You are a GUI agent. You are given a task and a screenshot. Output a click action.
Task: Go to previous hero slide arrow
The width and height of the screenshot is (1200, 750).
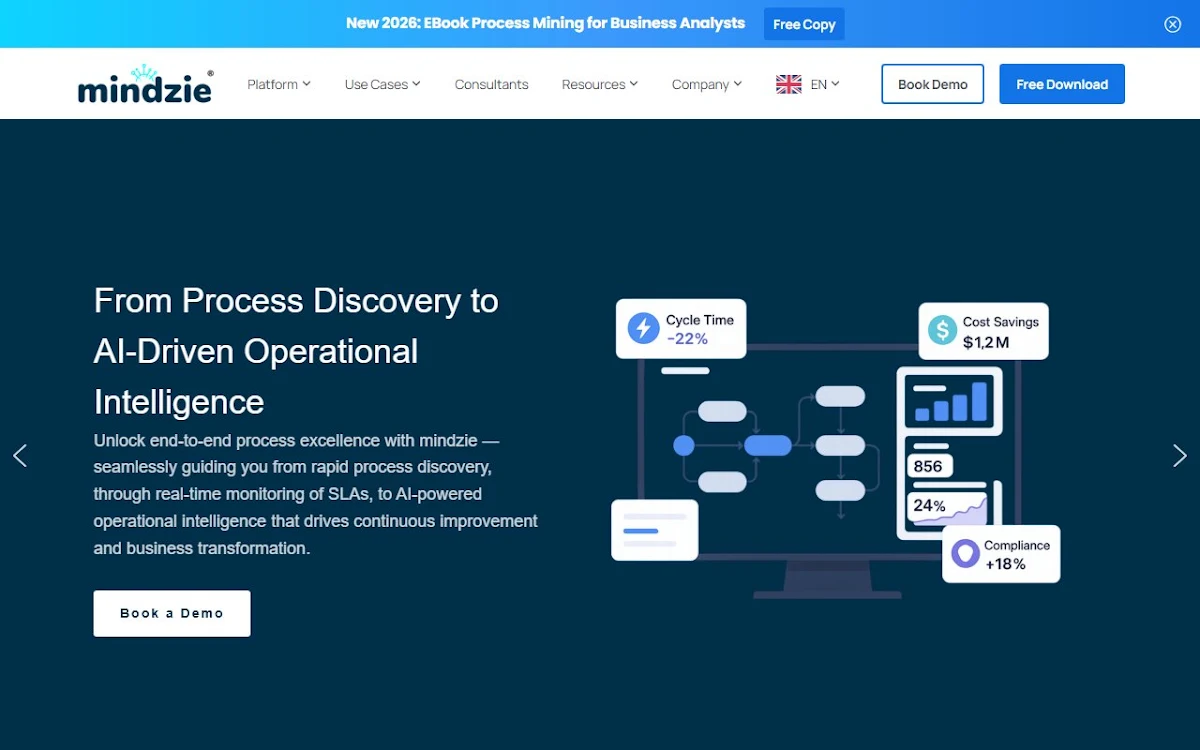click(20, 456)
